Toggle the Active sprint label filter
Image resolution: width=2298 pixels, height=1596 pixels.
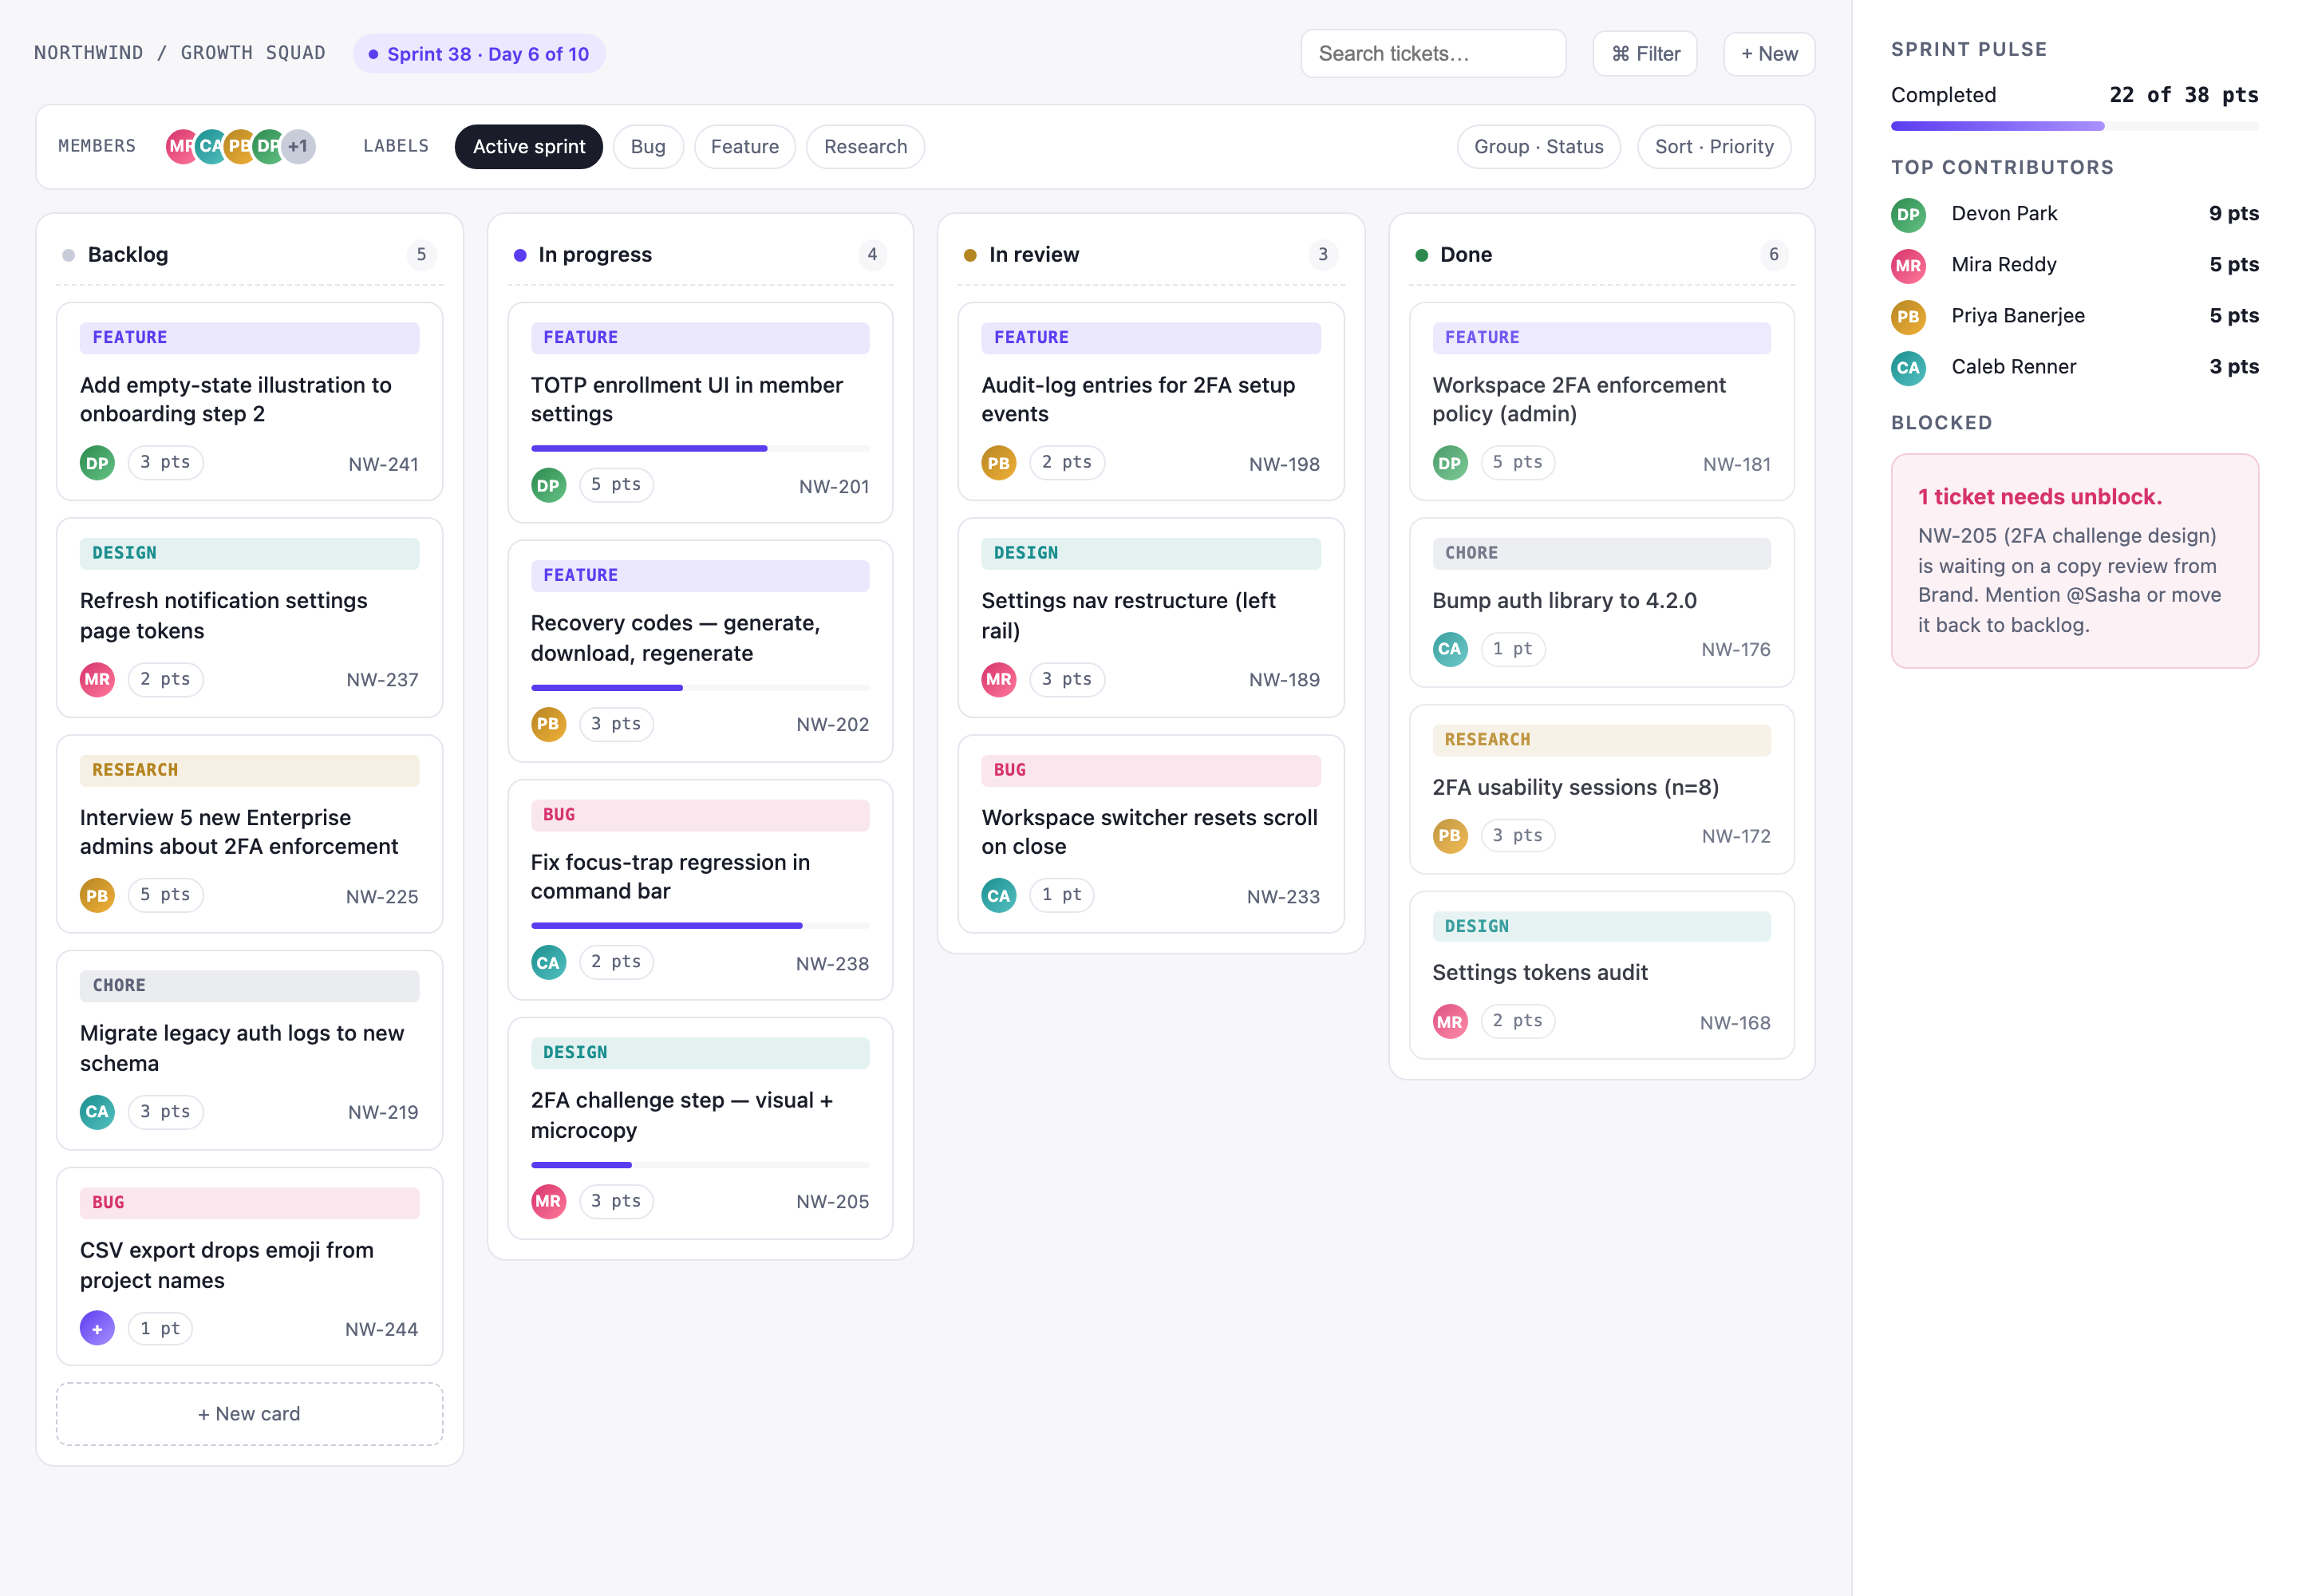click(x=529, y=146)
